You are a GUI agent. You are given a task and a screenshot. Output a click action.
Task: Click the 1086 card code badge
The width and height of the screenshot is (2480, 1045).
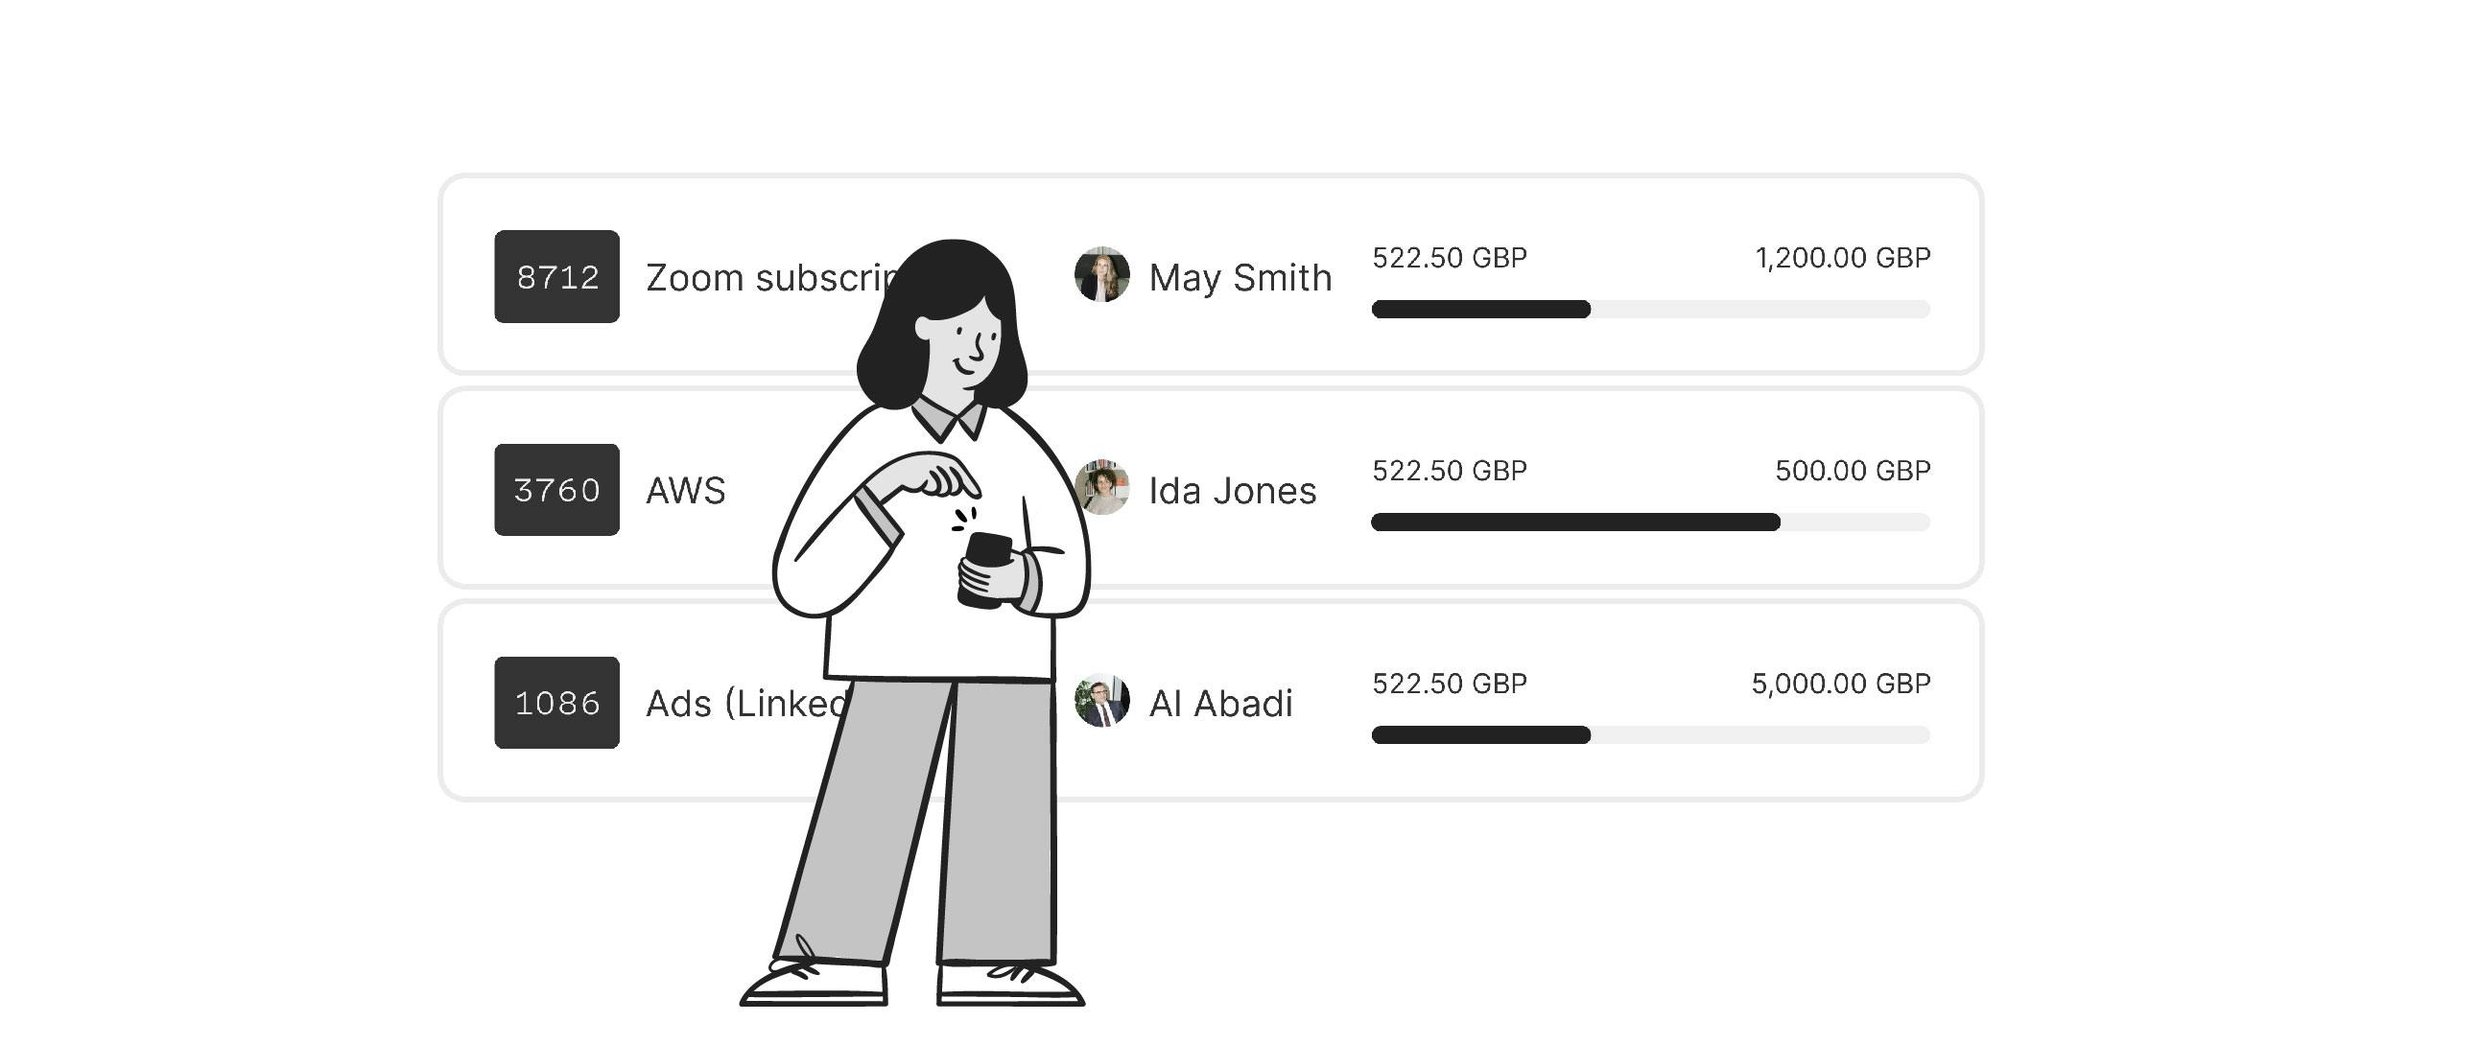[x=556, y=703]
